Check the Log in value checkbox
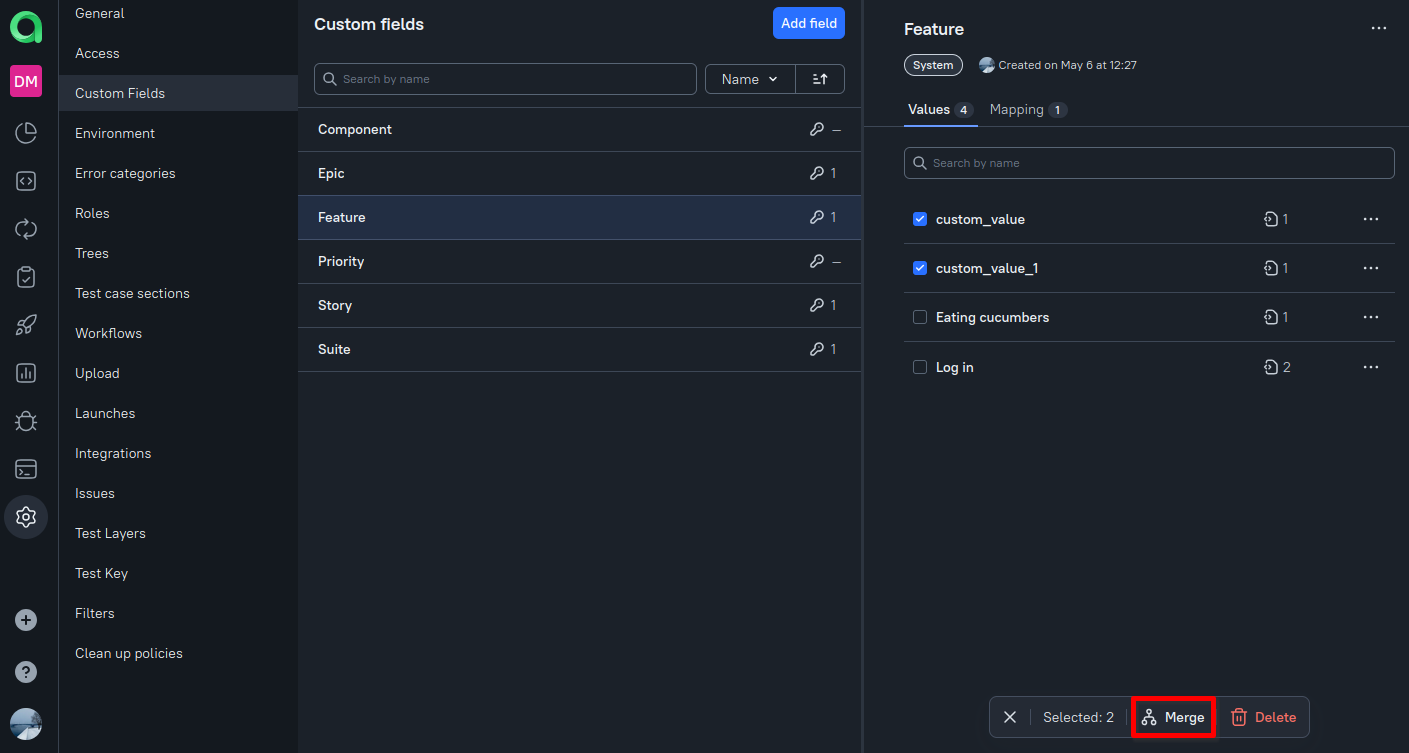The height and width of the screenshot is (753, 1409). click(x=920, y=367)
